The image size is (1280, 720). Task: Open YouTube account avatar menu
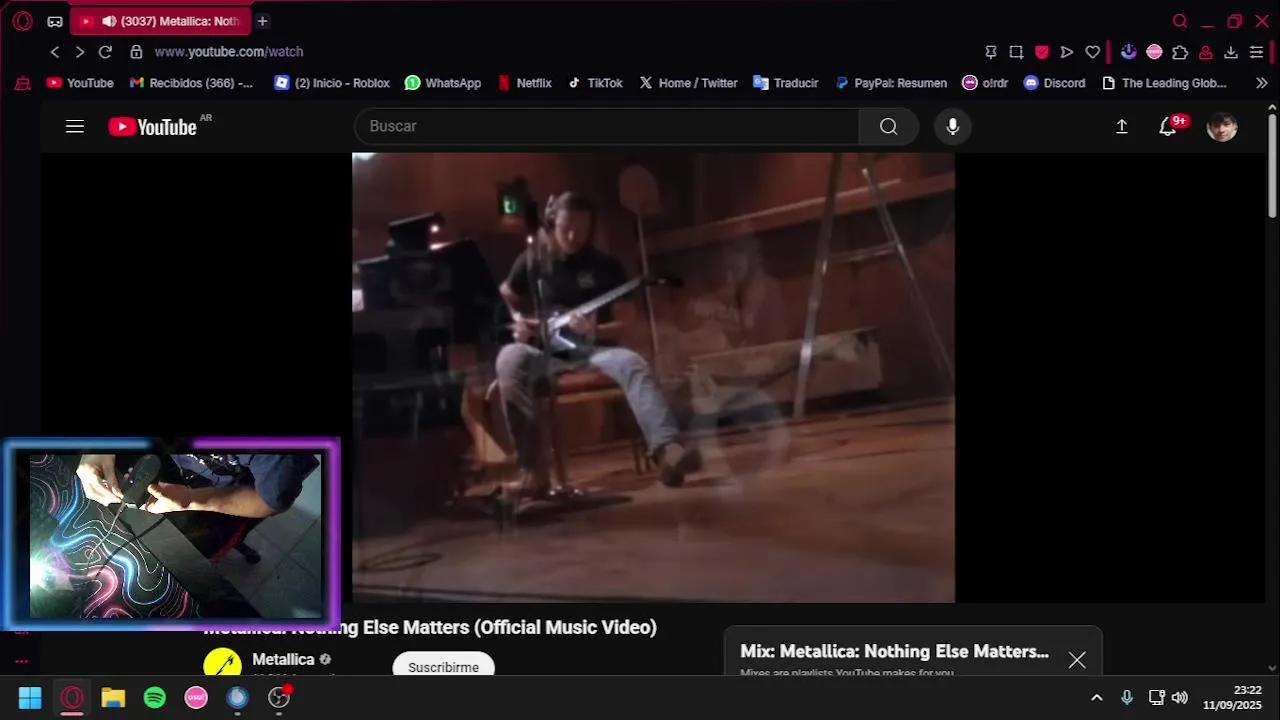(x=1222, y=126)
